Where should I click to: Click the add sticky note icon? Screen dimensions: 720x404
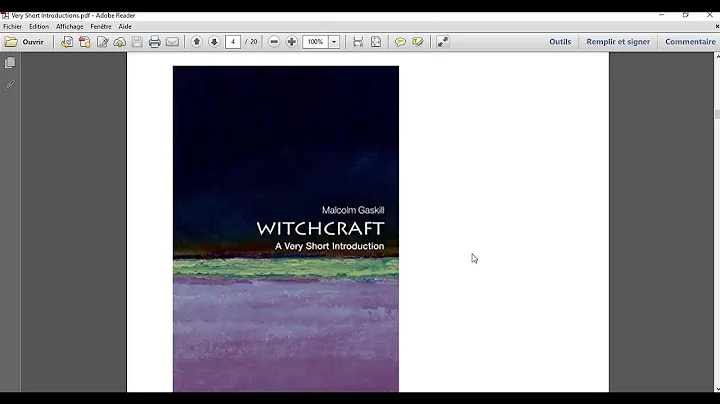(400, 42)
